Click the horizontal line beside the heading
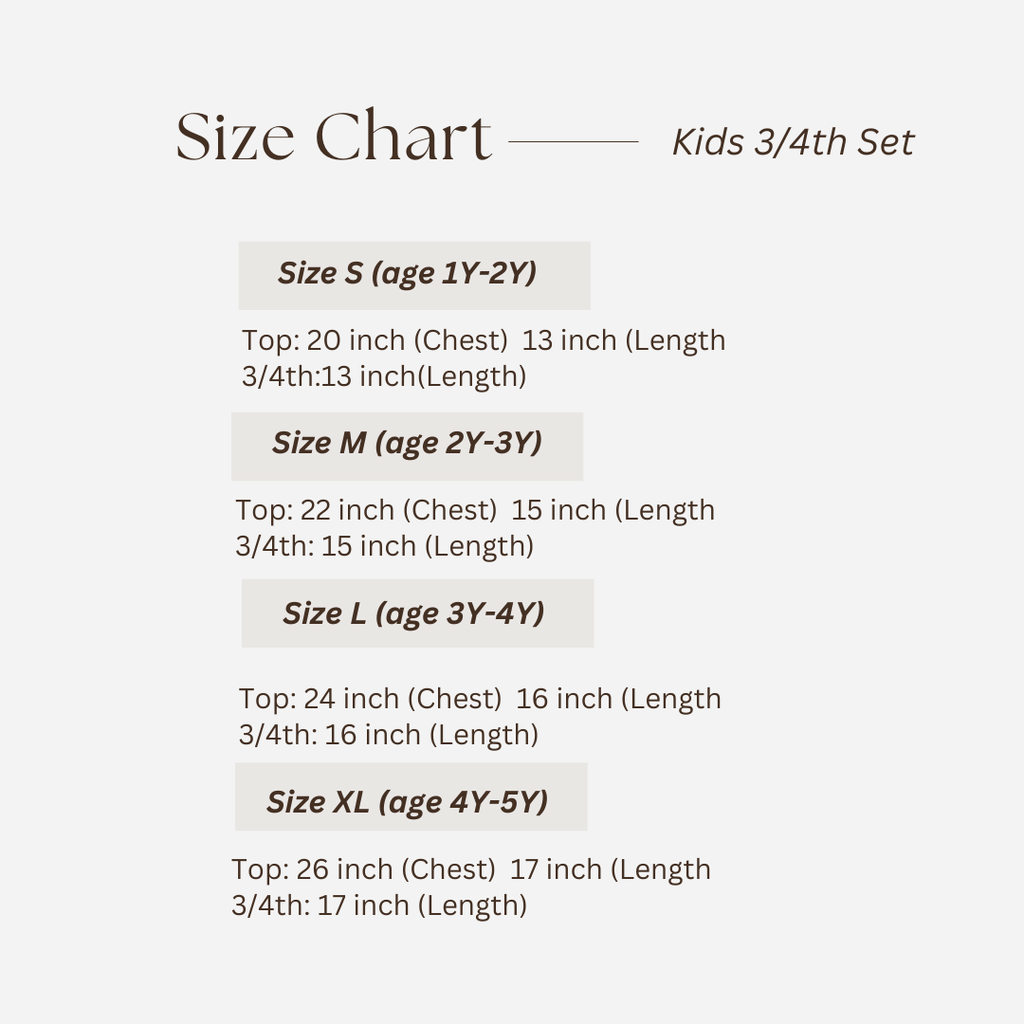 [573, 142]
